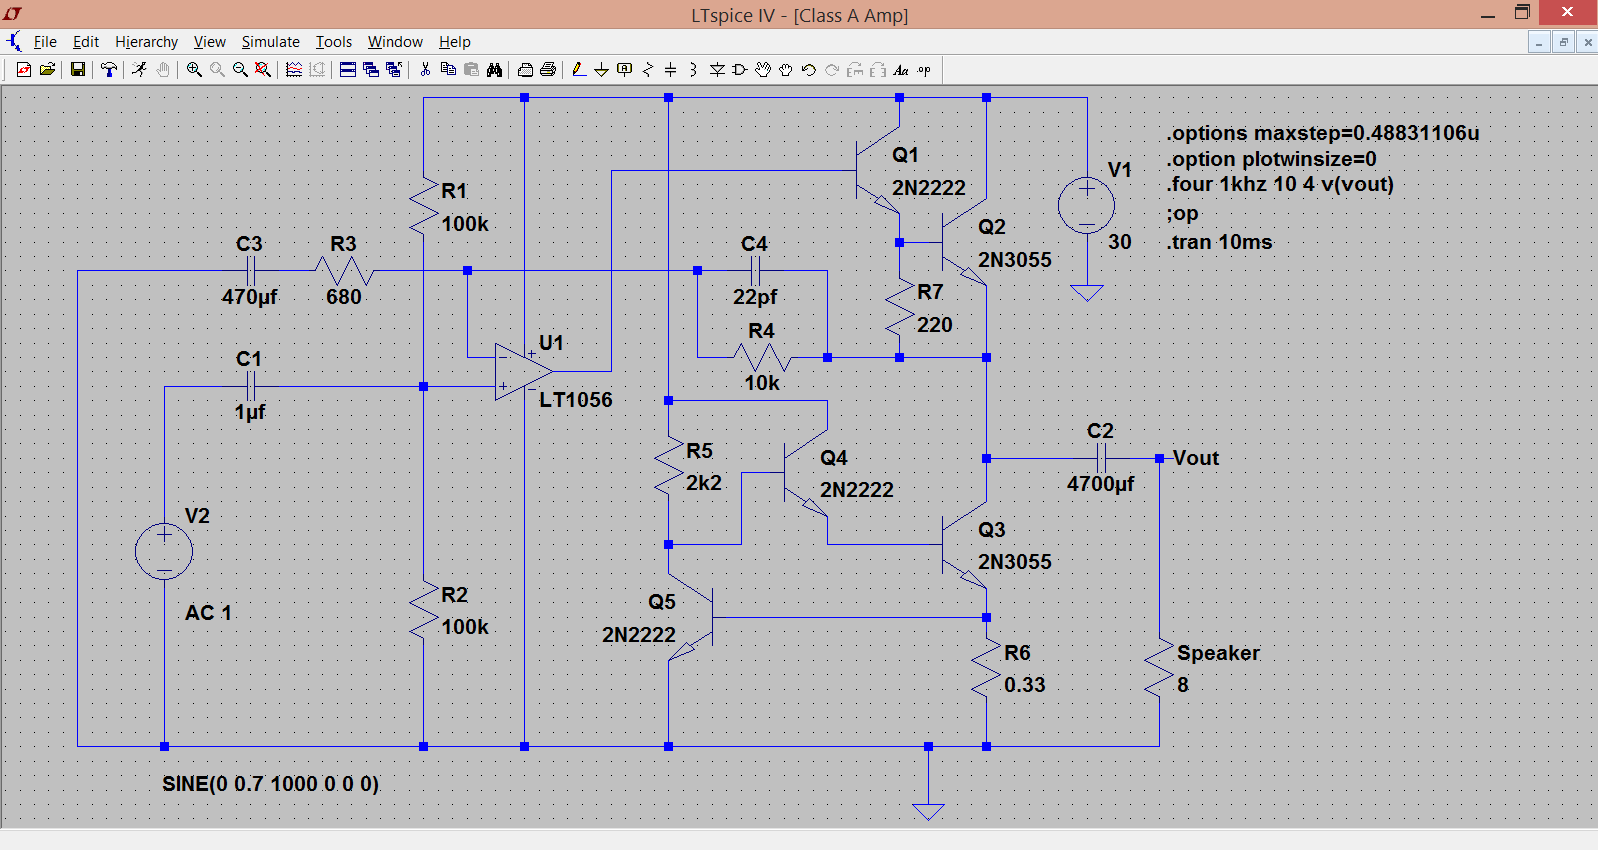
Task: Click the C4 22pf value
Action: 755,297
